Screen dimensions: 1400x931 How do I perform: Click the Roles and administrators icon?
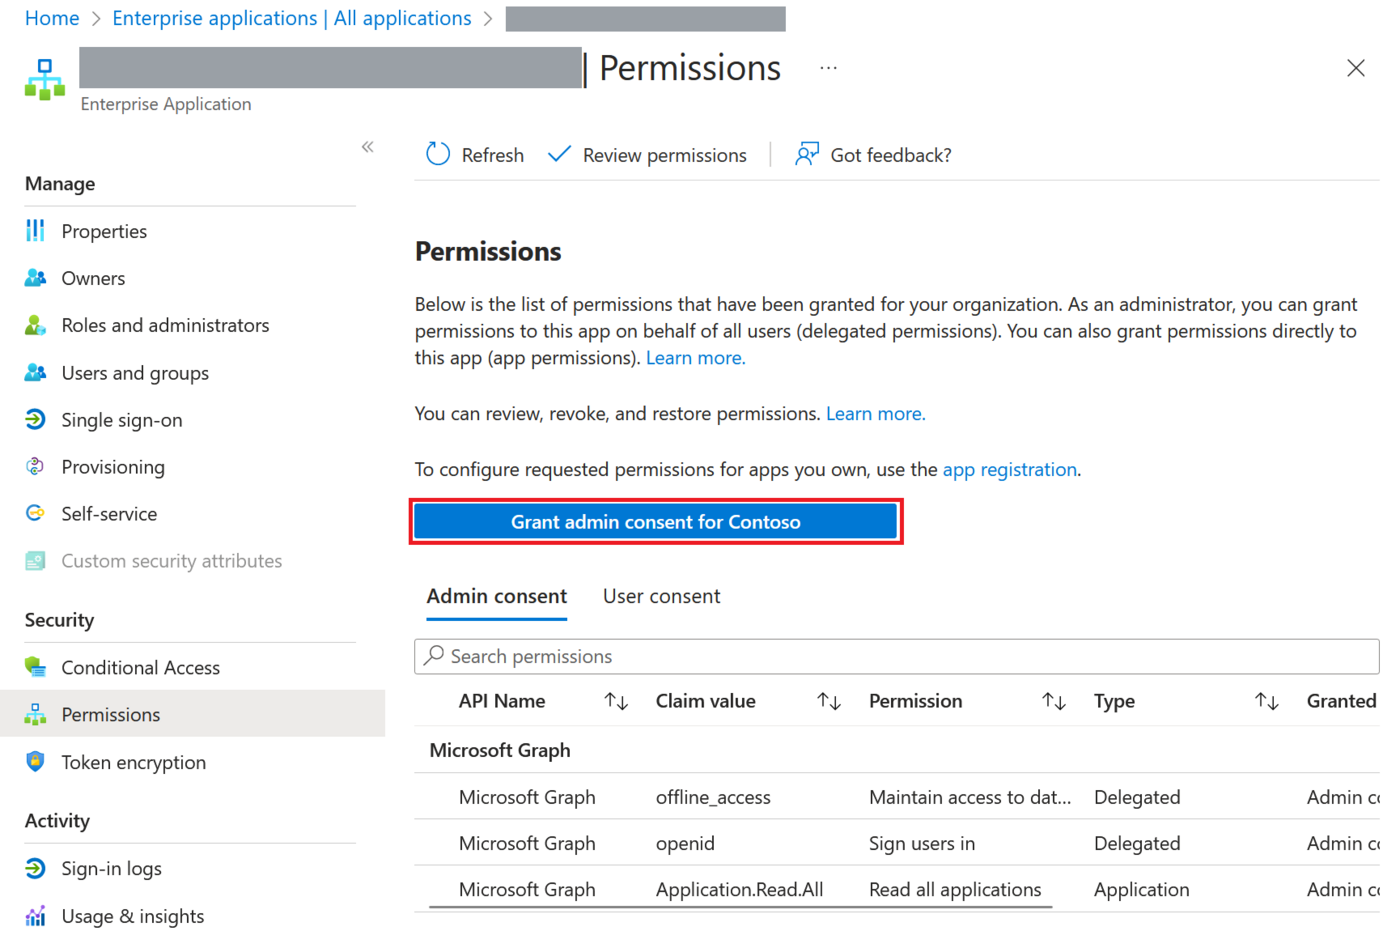[x=36, y=325]
